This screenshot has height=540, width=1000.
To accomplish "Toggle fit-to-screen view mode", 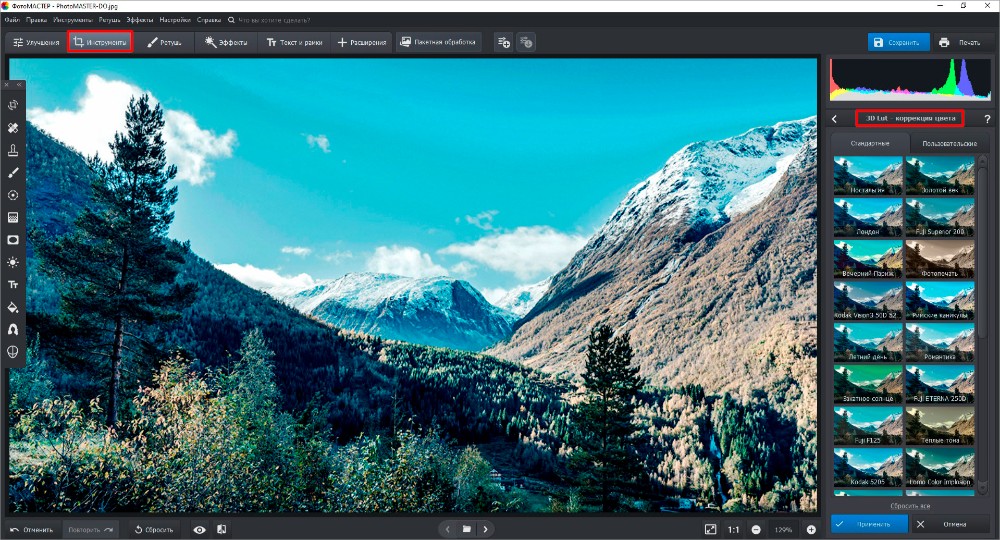I will (710, 529).
